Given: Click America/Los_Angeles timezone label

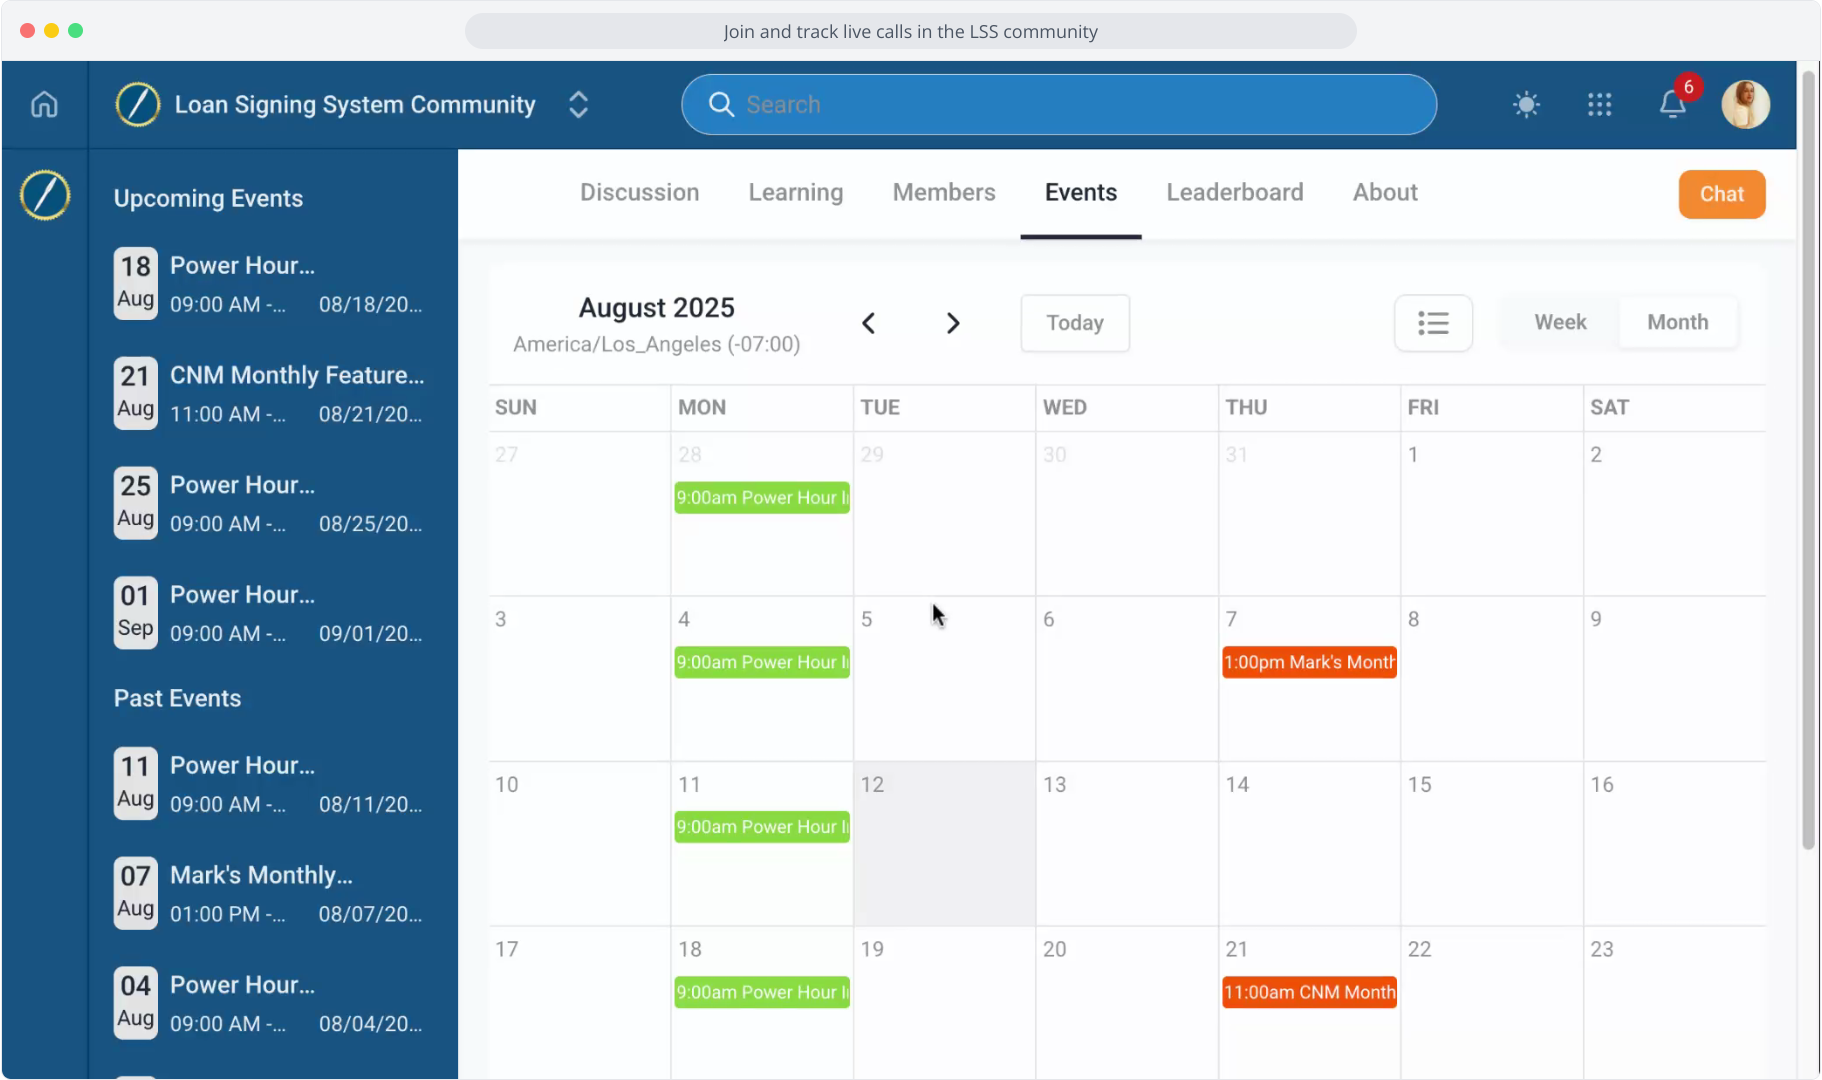Looking at the screenshot, I should pos(656,344).
